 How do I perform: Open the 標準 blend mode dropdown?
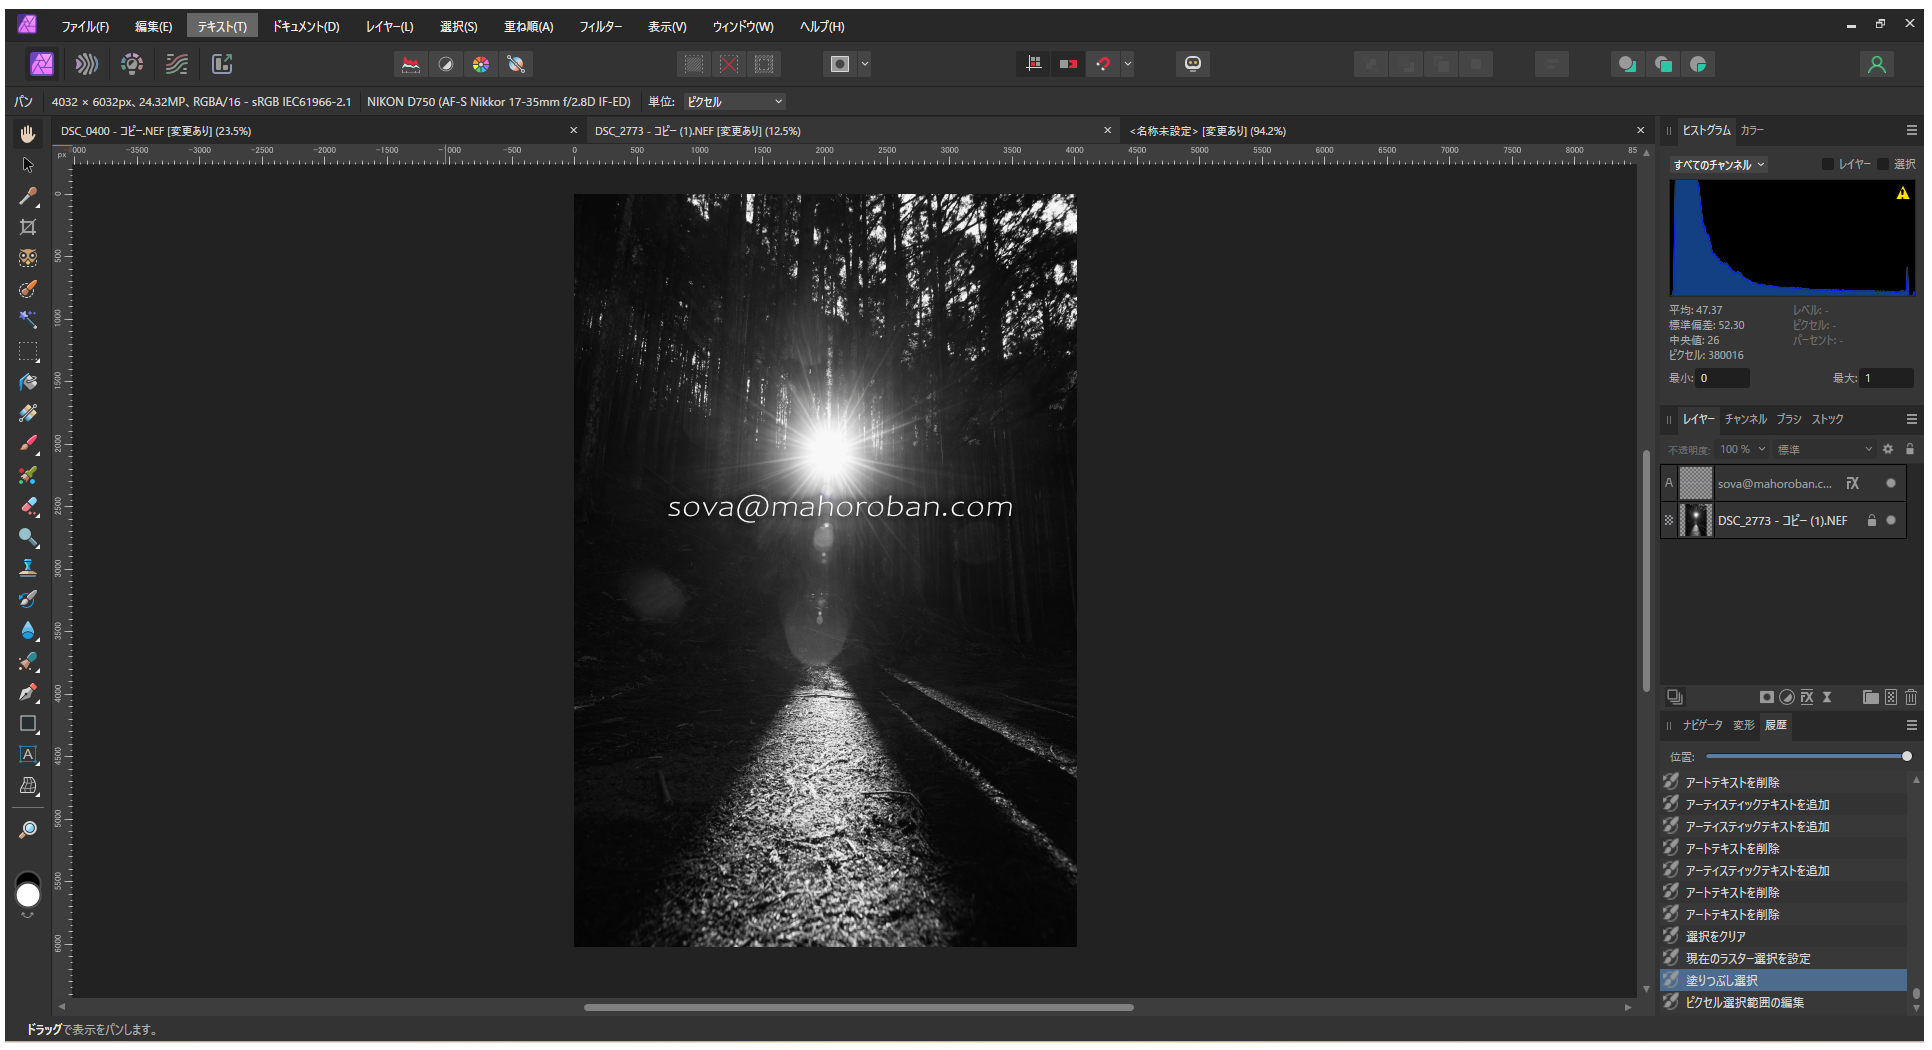click(1824, 449)
